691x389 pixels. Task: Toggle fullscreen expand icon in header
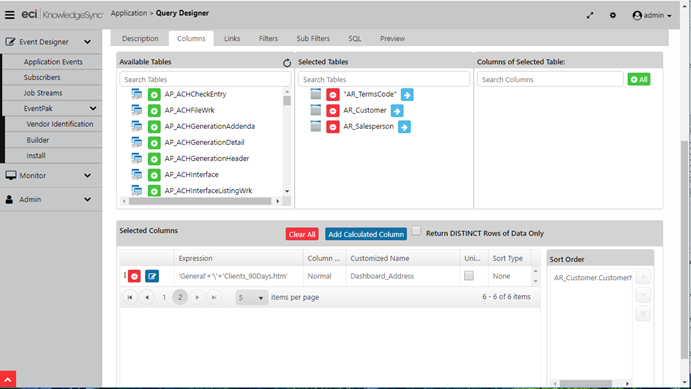(x=590, y=15)
